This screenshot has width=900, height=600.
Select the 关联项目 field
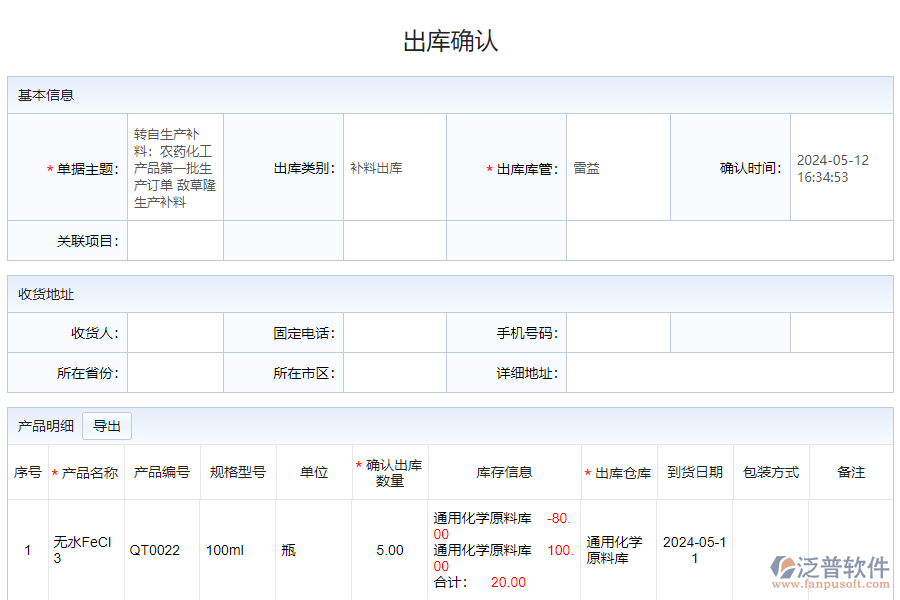[x=175, y=240]
